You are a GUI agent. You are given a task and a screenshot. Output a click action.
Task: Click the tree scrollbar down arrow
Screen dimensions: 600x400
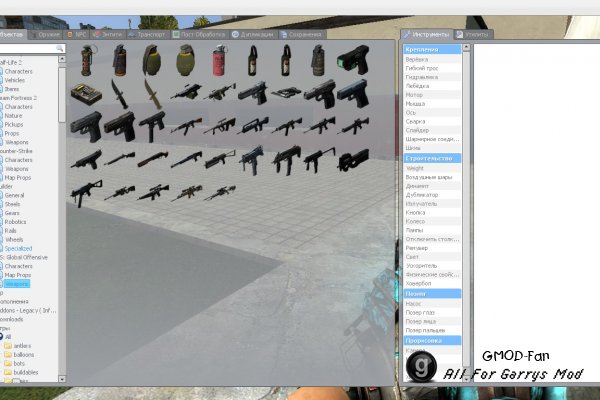62,379
